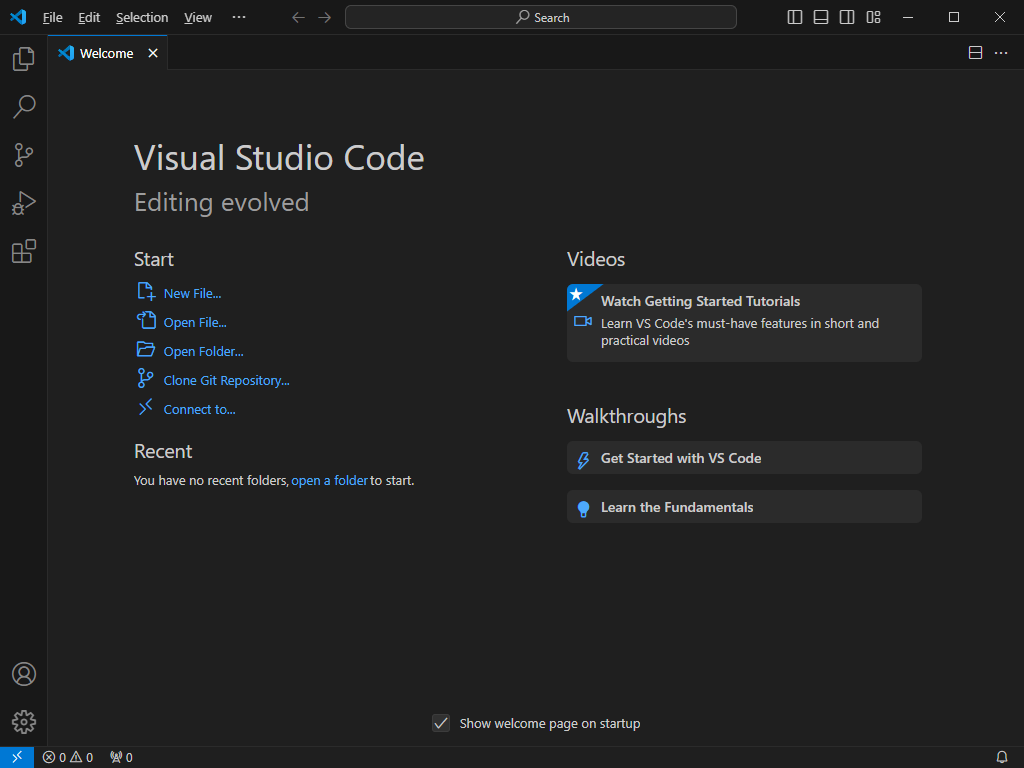Screen dimensions: 1024x768
Task: Click the Connect to remote icon
Action: click(145, 408)
